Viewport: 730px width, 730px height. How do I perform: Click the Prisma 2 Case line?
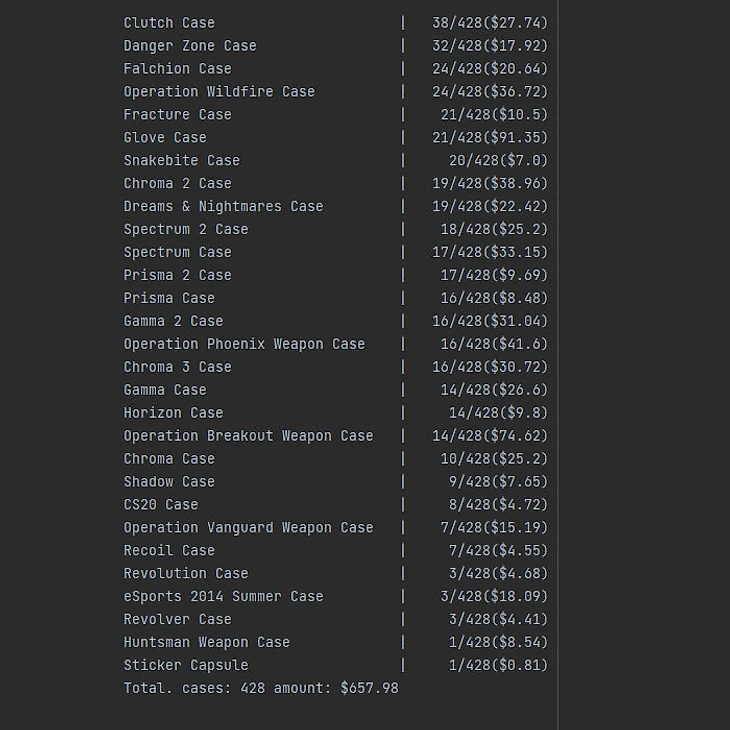[x=177, y=275]
